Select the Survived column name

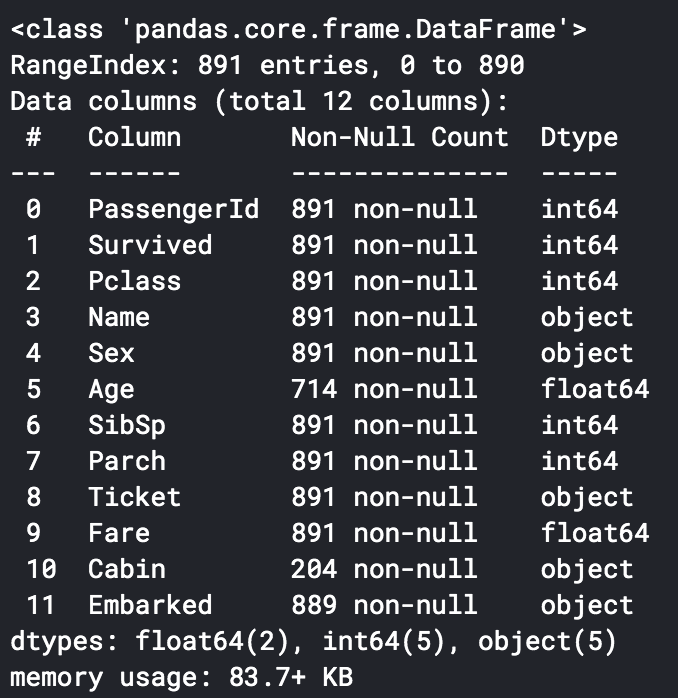(150, 246)
